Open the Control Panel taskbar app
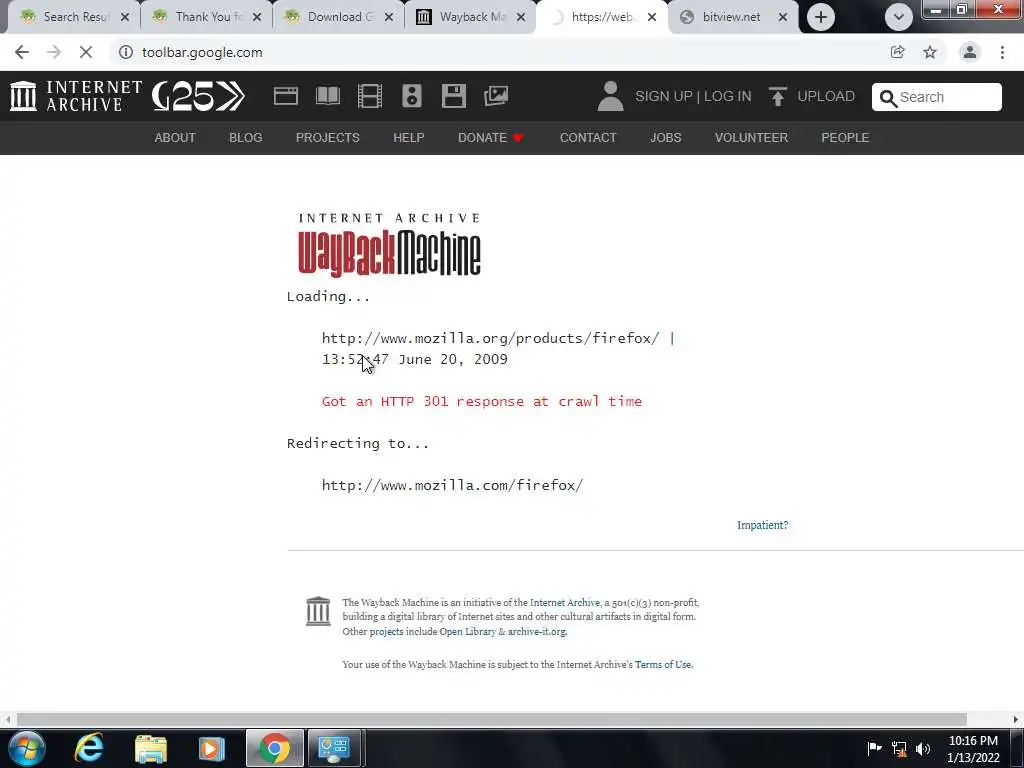Screen dimensions: 1024x768 pyautogui.click(x=334, y=748)
